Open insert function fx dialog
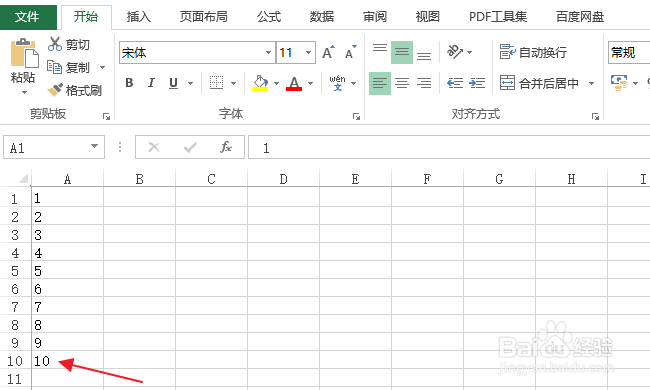This screenshot has height=390, width=650. (x=226, y=147)
